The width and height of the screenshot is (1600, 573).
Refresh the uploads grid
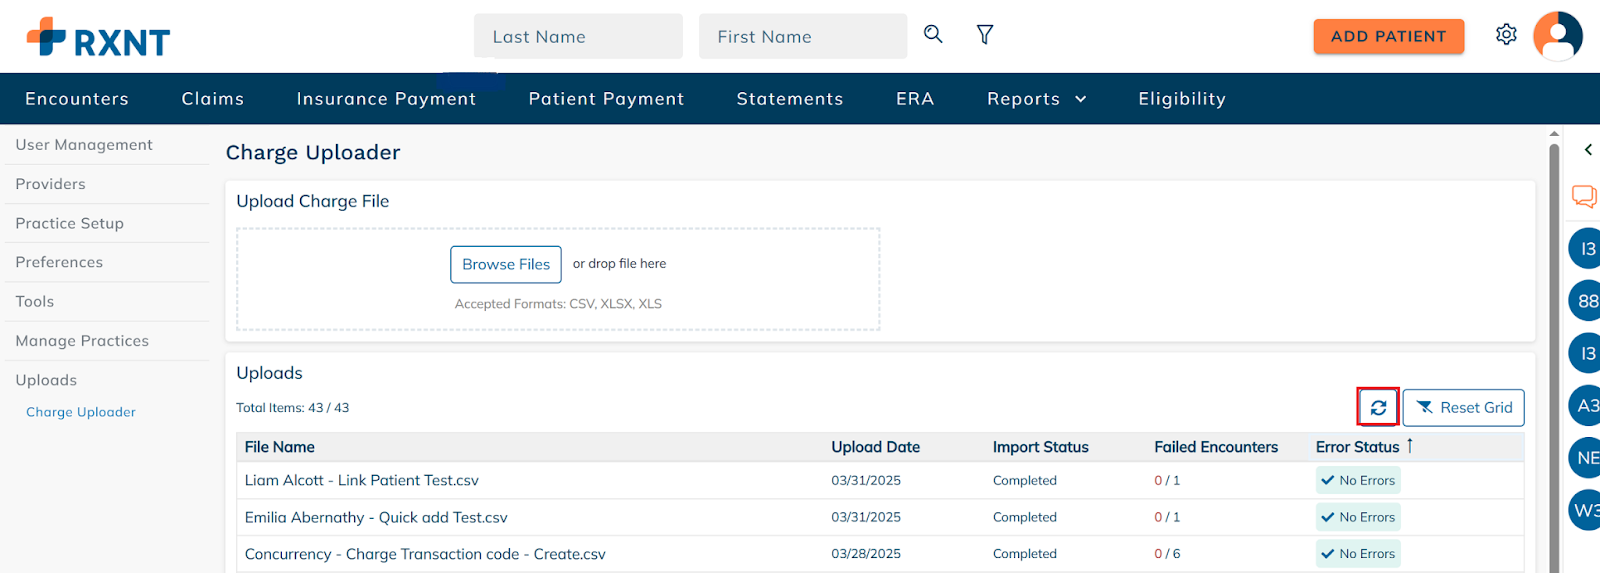tap(1378, 407)
